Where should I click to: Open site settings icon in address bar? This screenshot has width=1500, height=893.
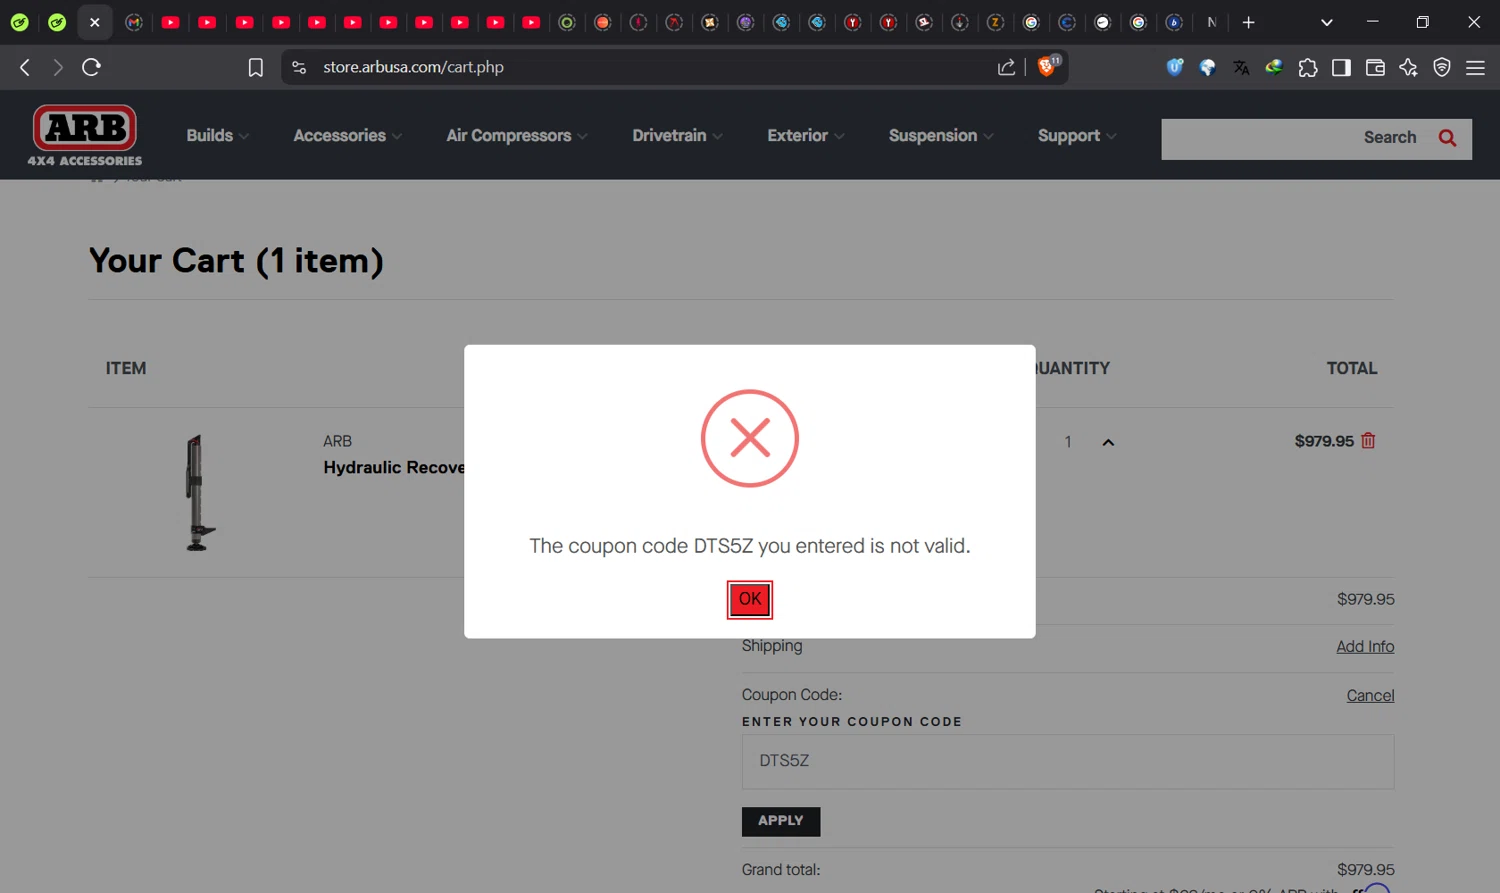[x=298, y=67]
